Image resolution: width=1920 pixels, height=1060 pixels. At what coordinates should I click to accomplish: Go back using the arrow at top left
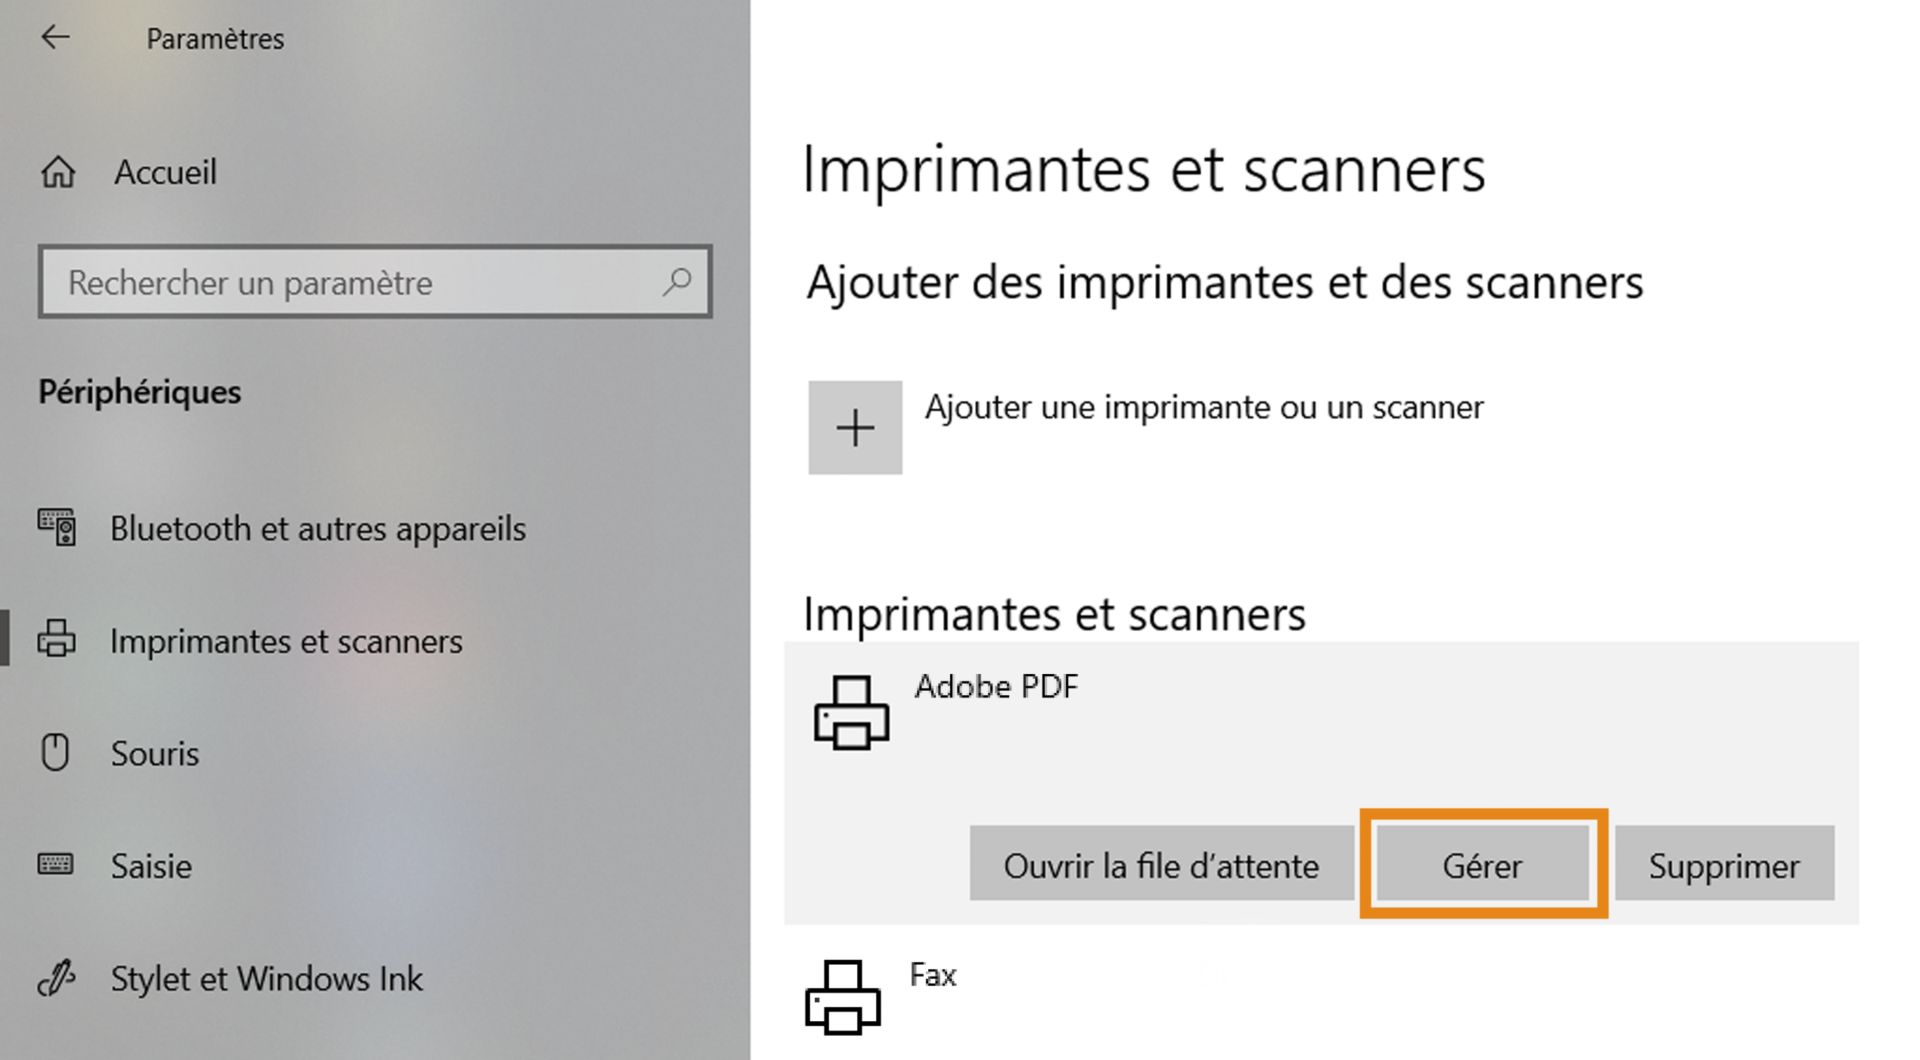[x=53, y=37]
